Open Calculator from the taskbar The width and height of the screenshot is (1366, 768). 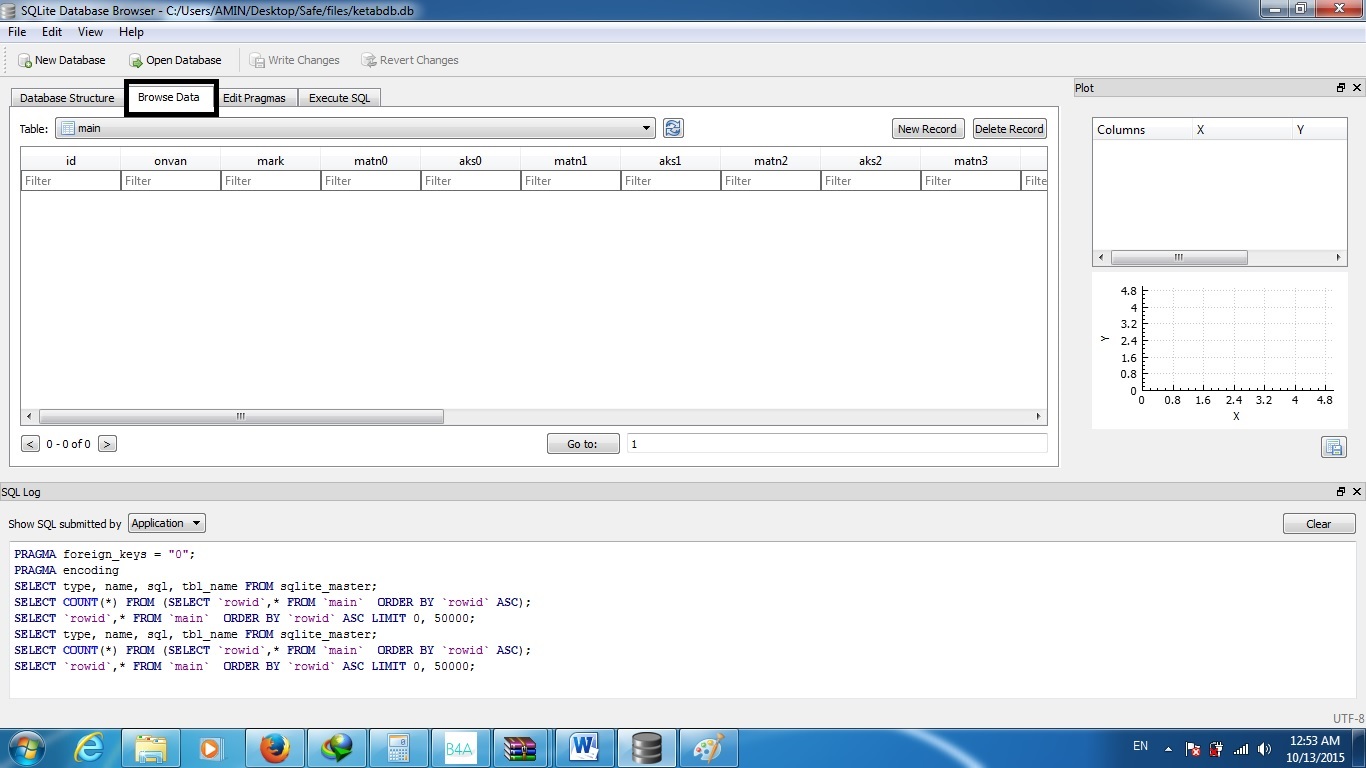click(x=399, y=747)
